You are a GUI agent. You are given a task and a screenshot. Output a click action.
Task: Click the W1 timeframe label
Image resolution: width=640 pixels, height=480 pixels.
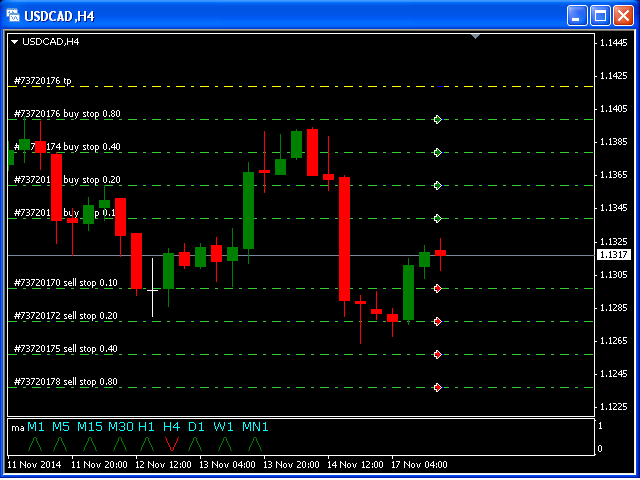[x=224, y=427]
